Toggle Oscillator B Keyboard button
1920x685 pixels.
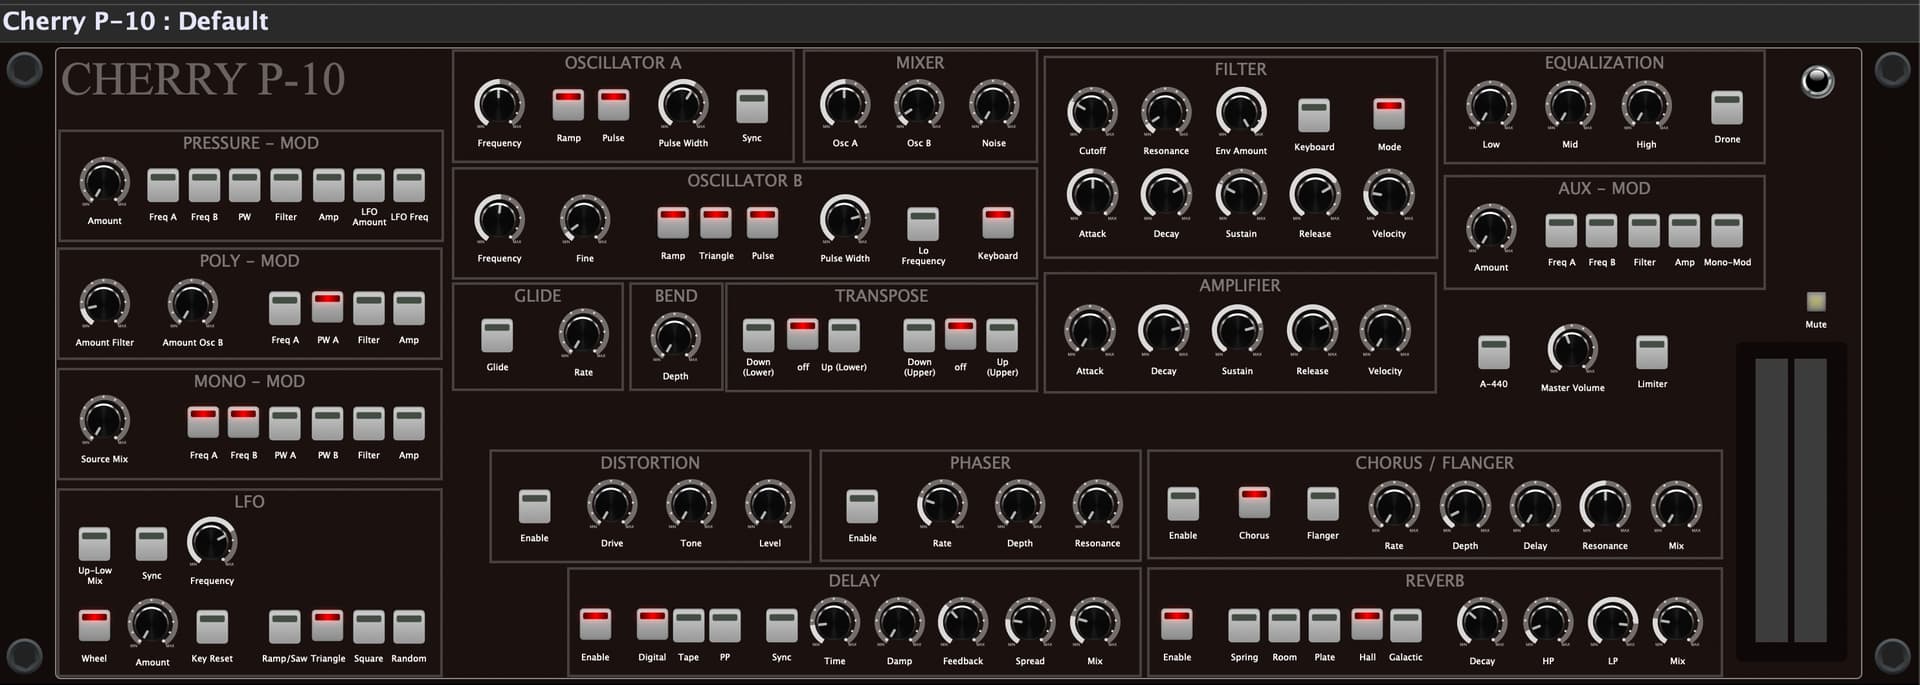pyautogui.click(x=997, y=223)
